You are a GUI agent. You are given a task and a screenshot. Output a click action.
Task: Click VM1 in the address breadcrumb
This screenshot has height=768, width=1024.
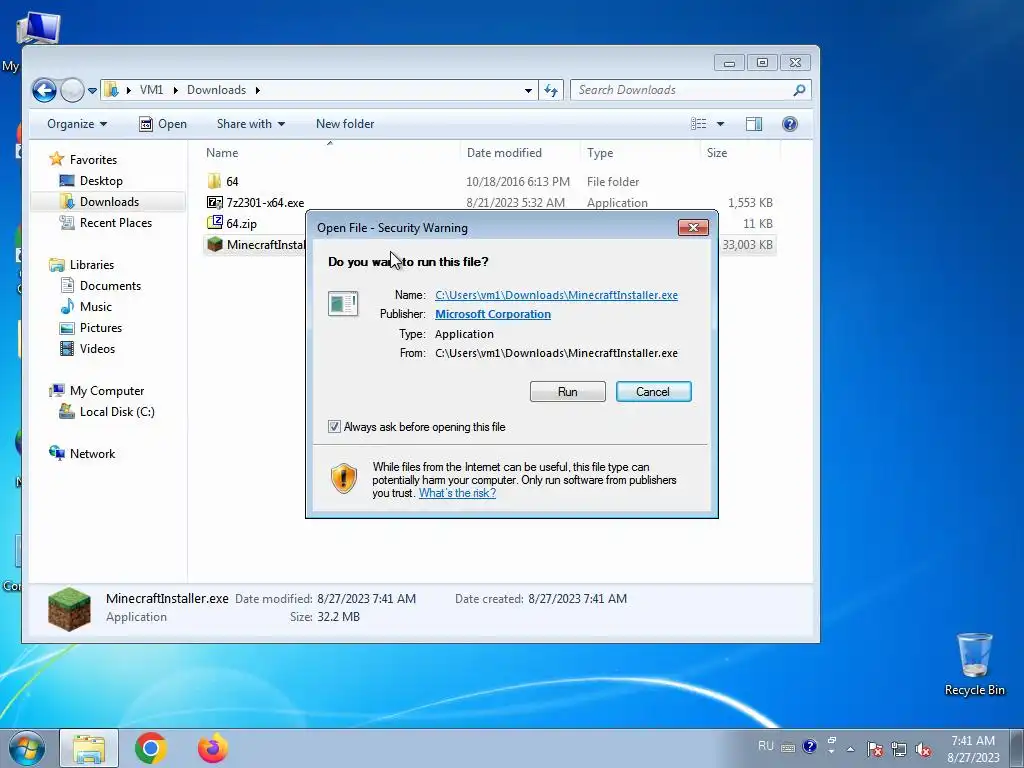[x=152, y=90]
